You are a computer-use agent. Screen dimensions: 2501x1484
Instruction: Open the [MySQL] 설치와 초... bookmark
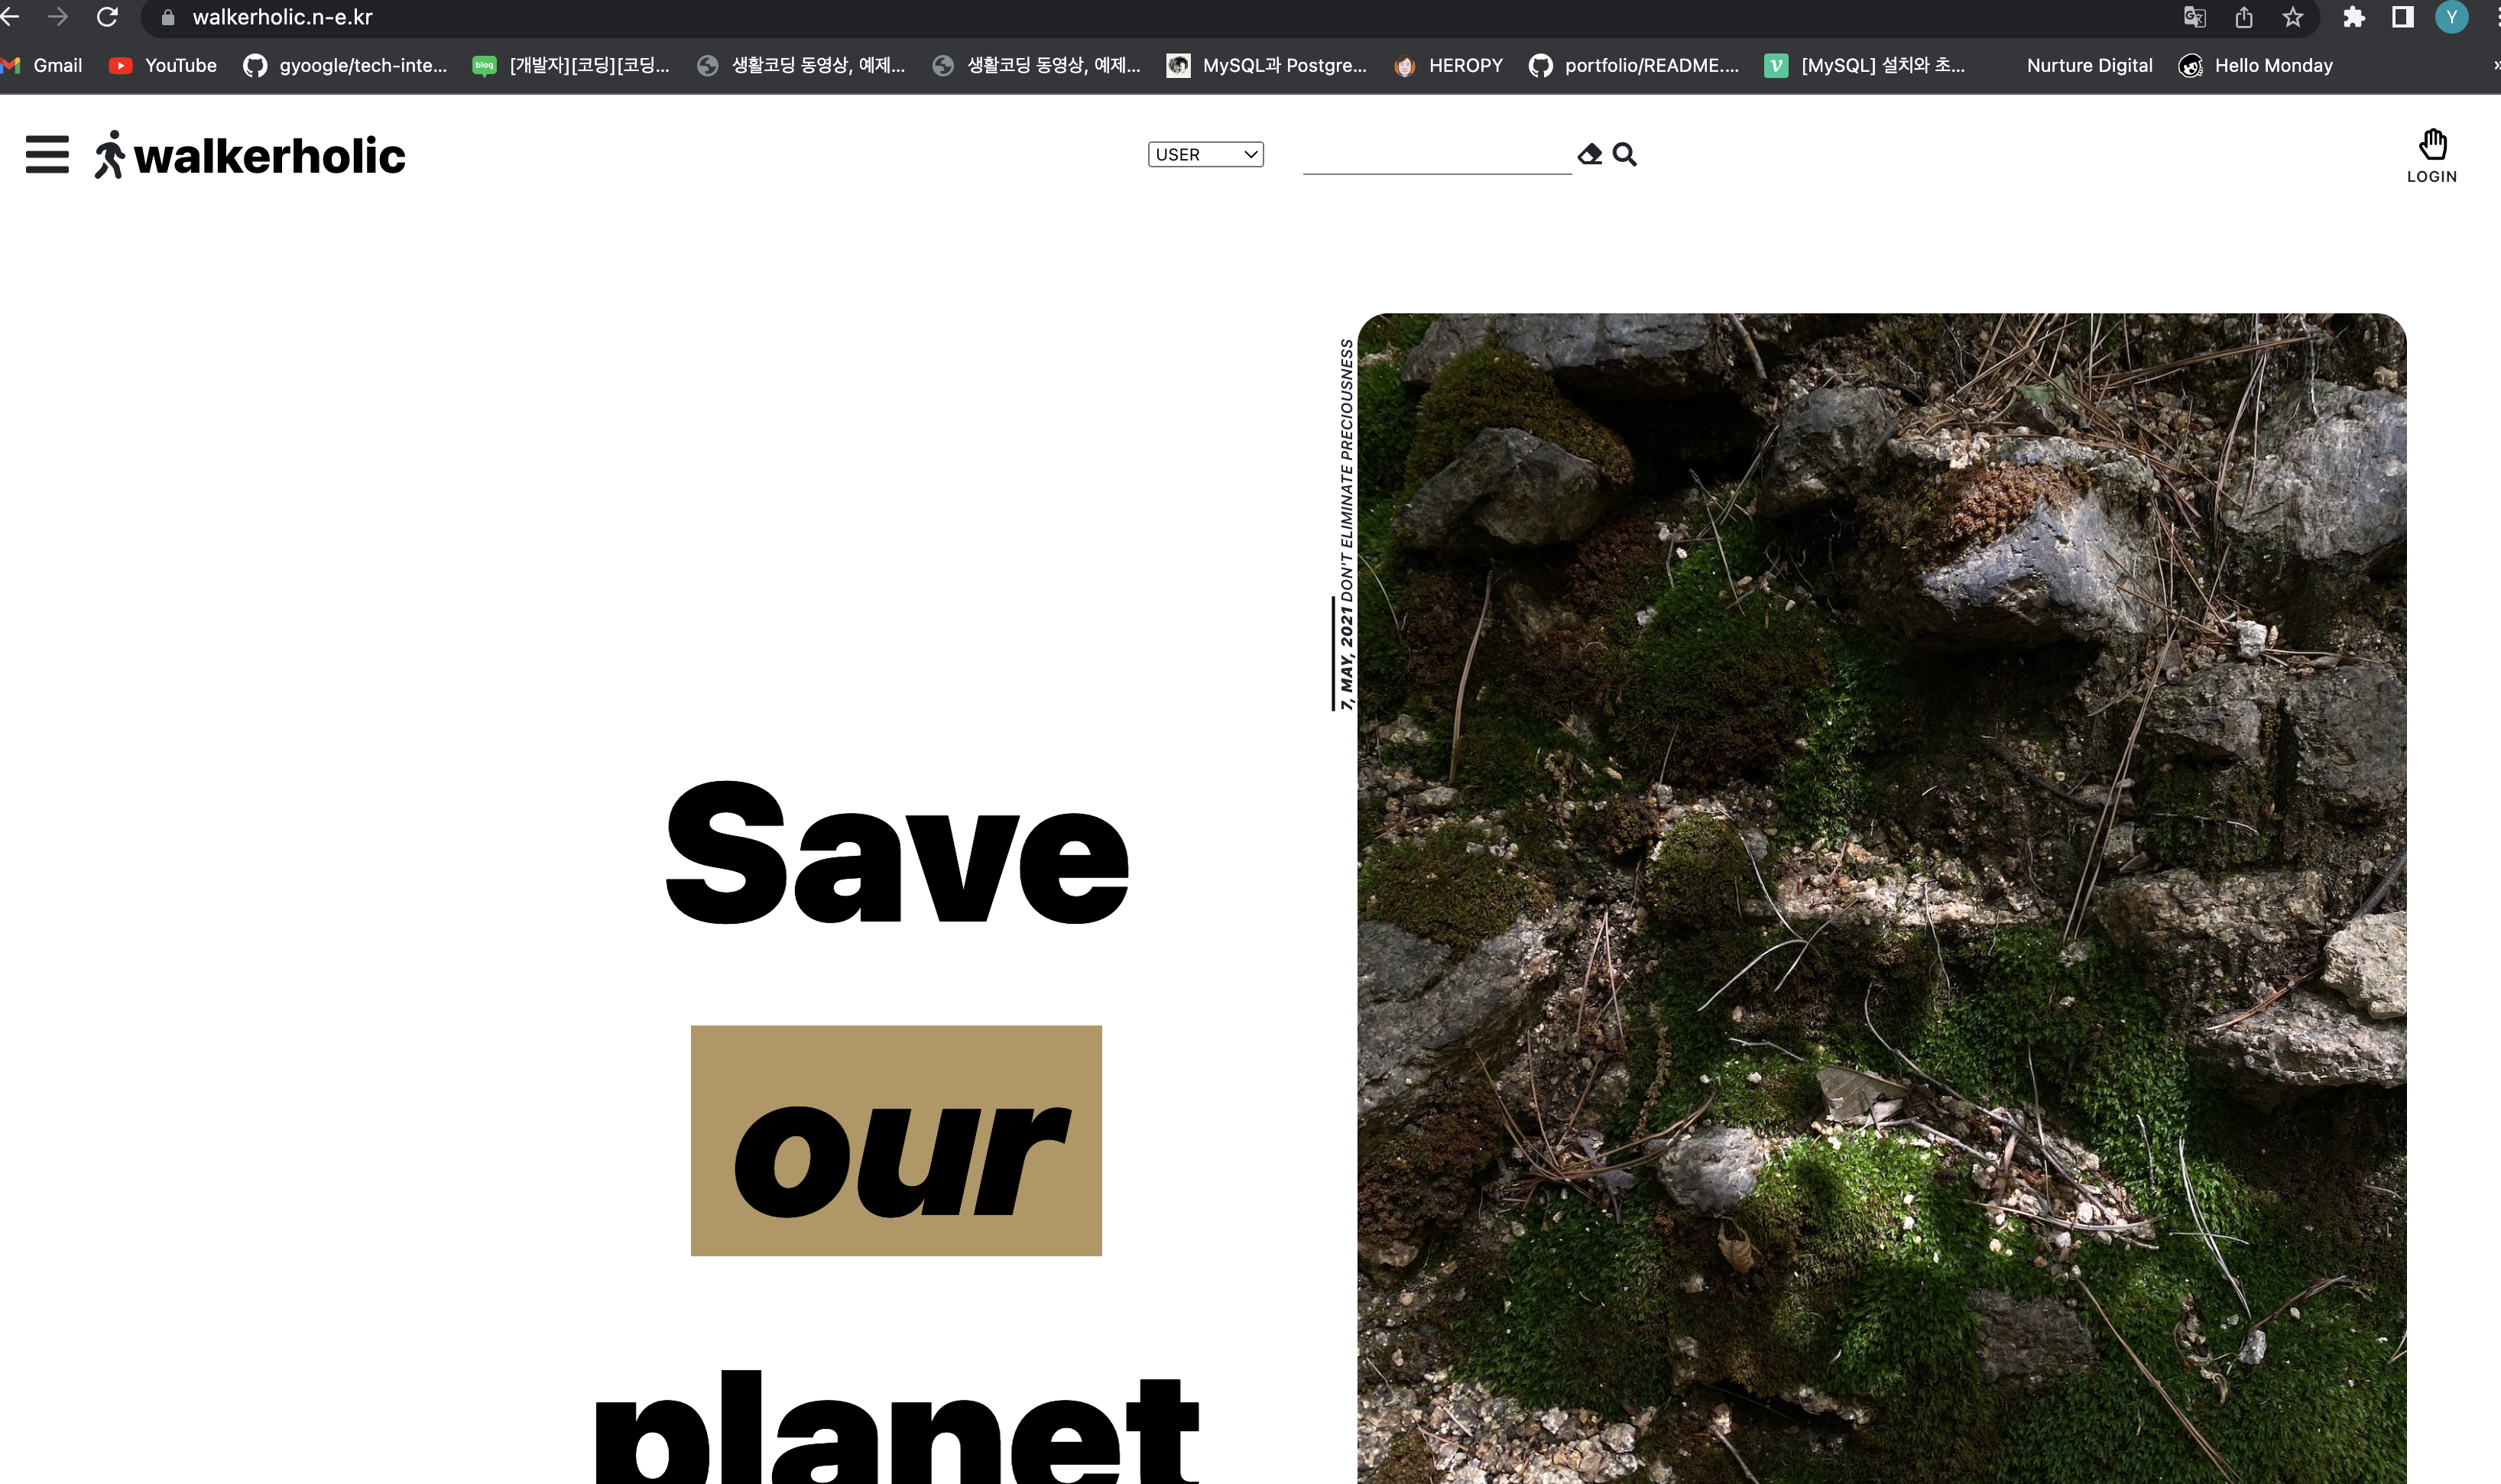coord(1866,65)
